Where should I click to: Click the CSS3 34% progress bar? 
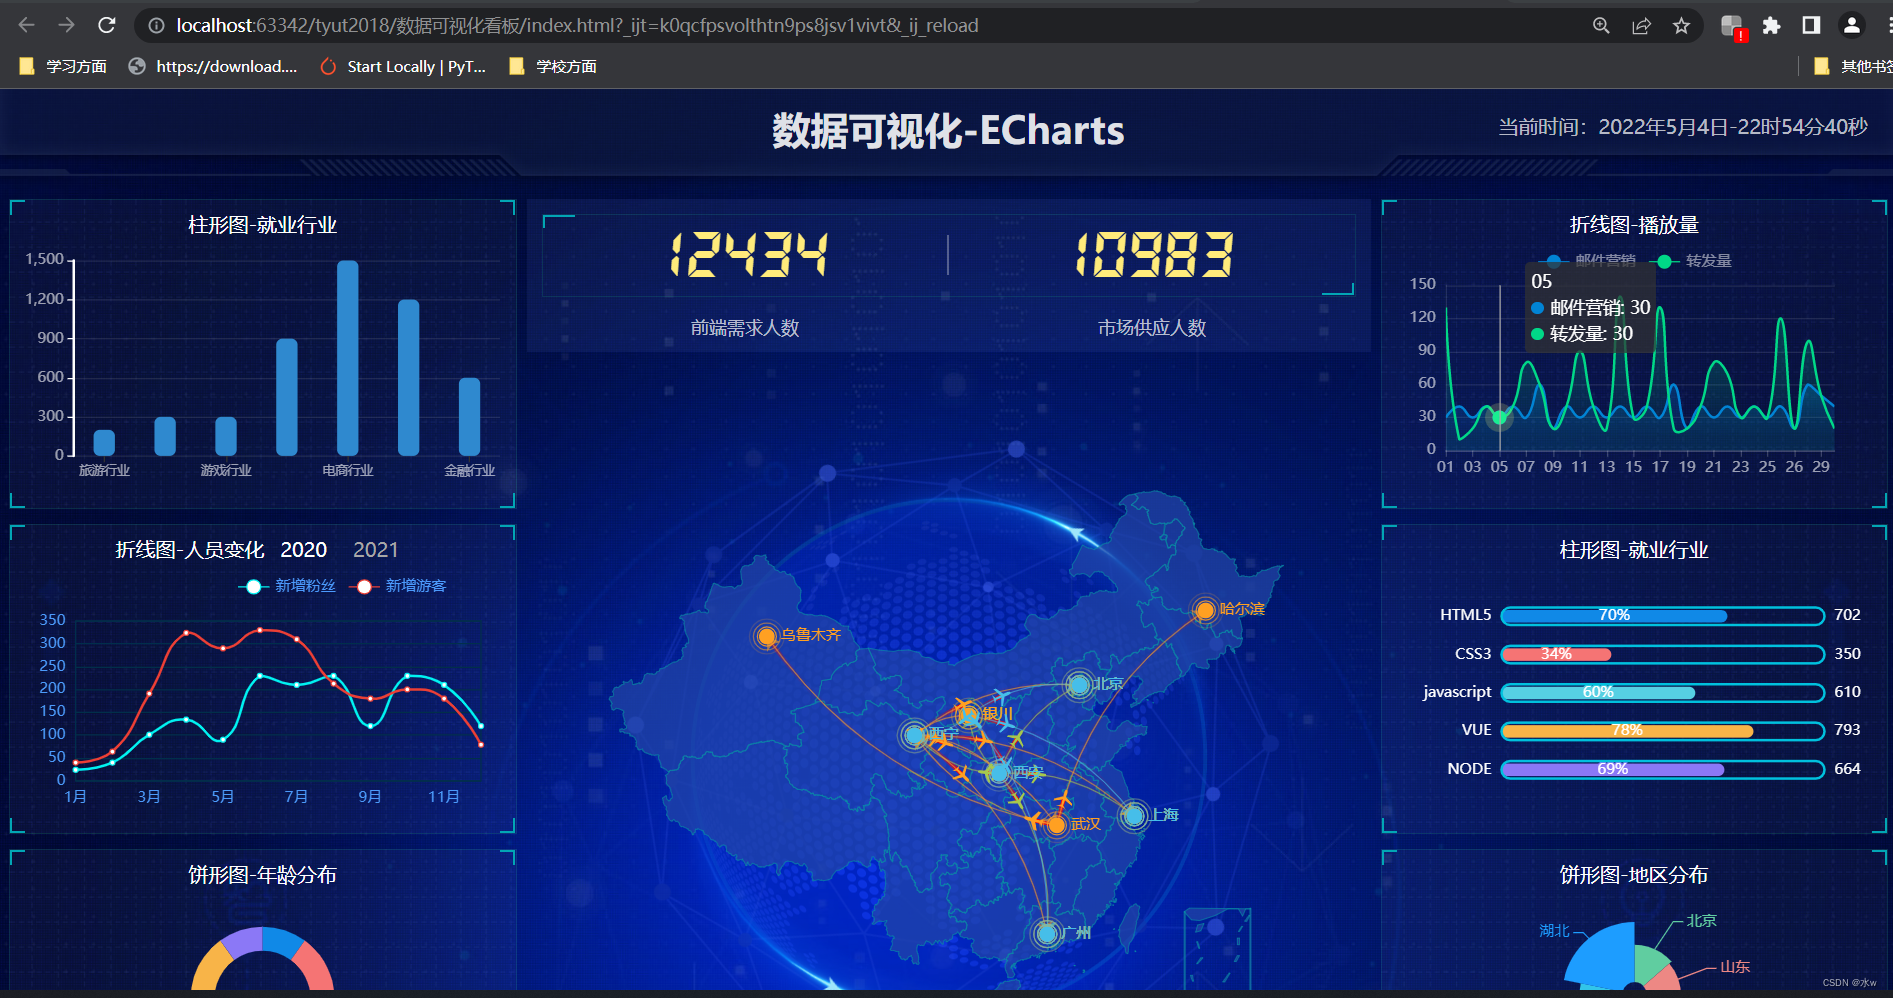point(1663,654)
